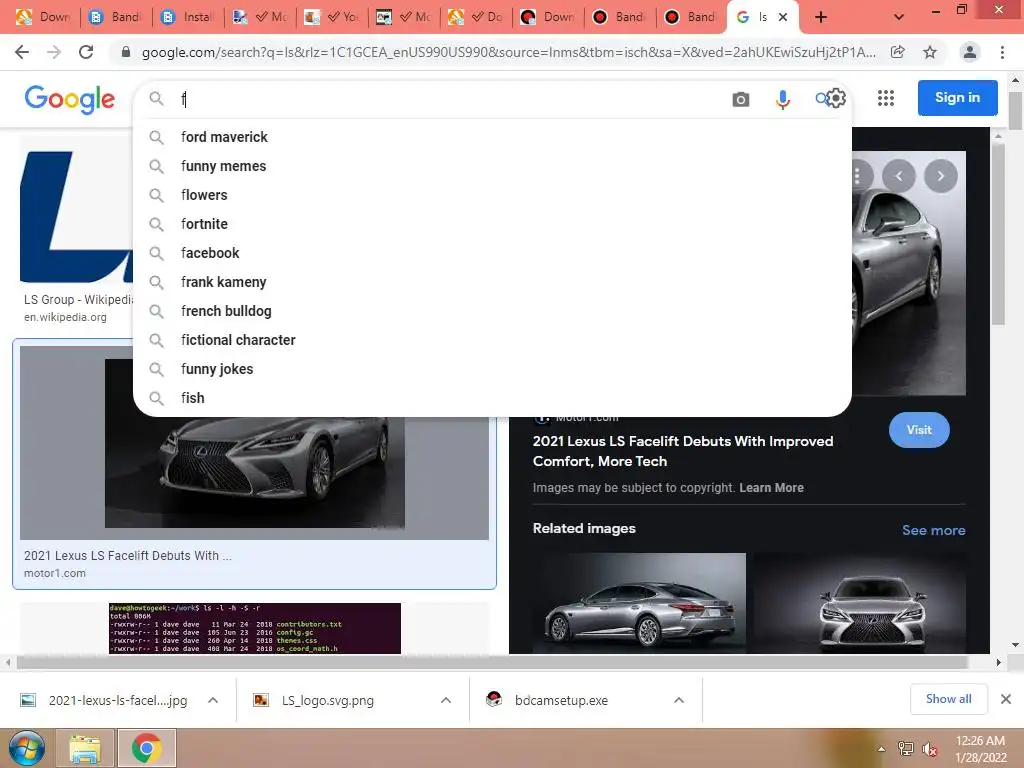This screenshot has width=1024, height=768.
Task: Bookmark this page with the star icon
Action: click(930, 52)
